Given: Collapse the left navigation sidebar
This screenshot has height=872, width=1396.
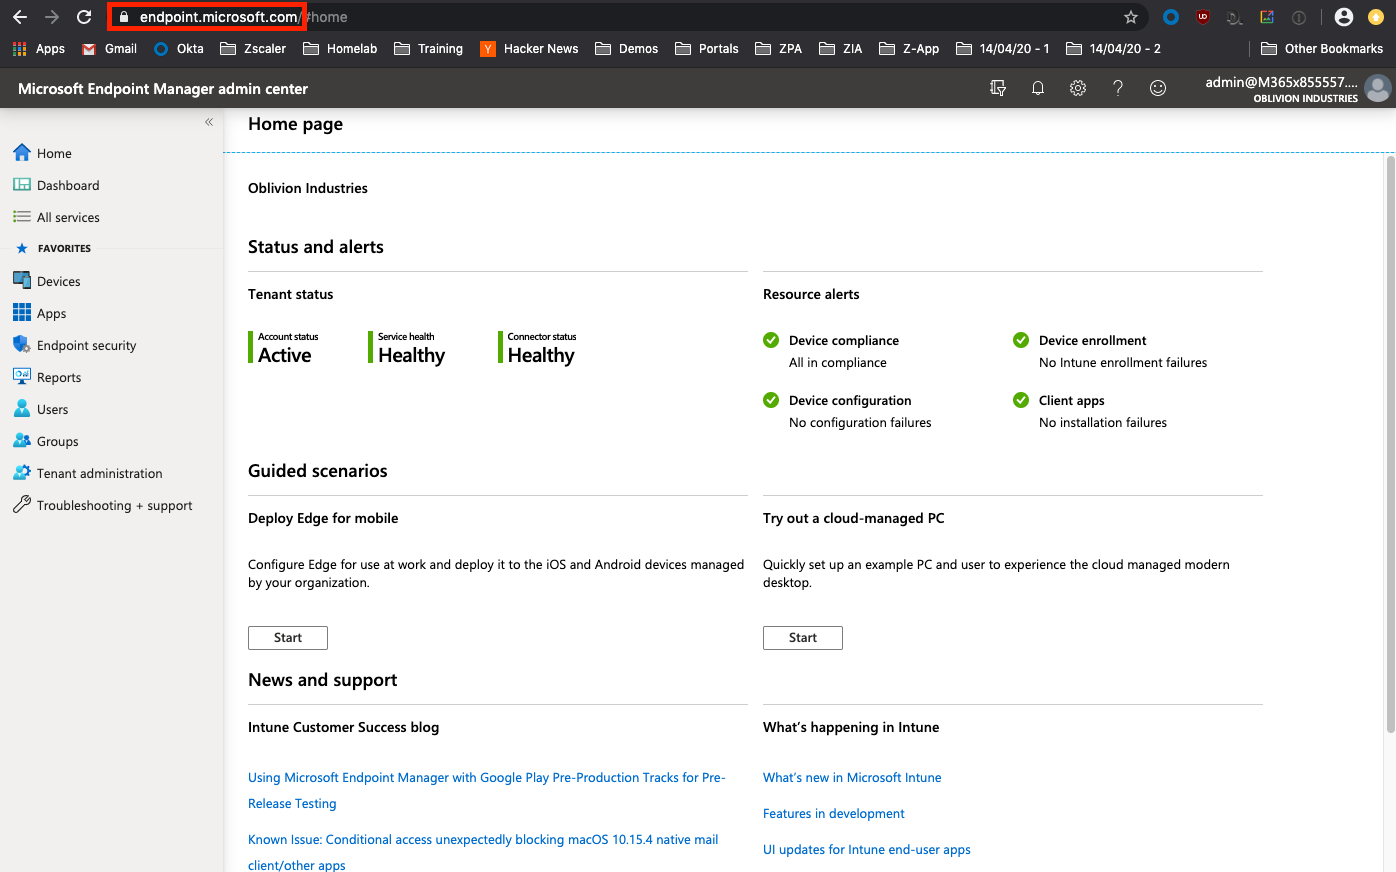Looking at the screenshot, I should pos(209,122).
